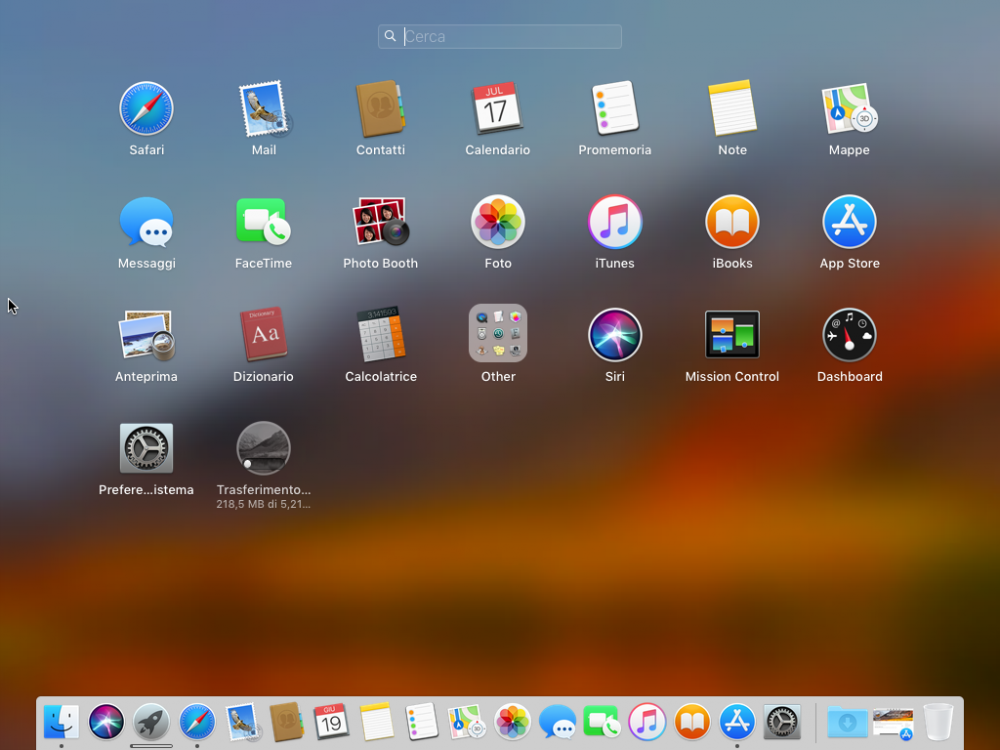The width and height of the screenshot is (1000, 750).
Task: Open Photo Booth app
Action: pos(380,222)
